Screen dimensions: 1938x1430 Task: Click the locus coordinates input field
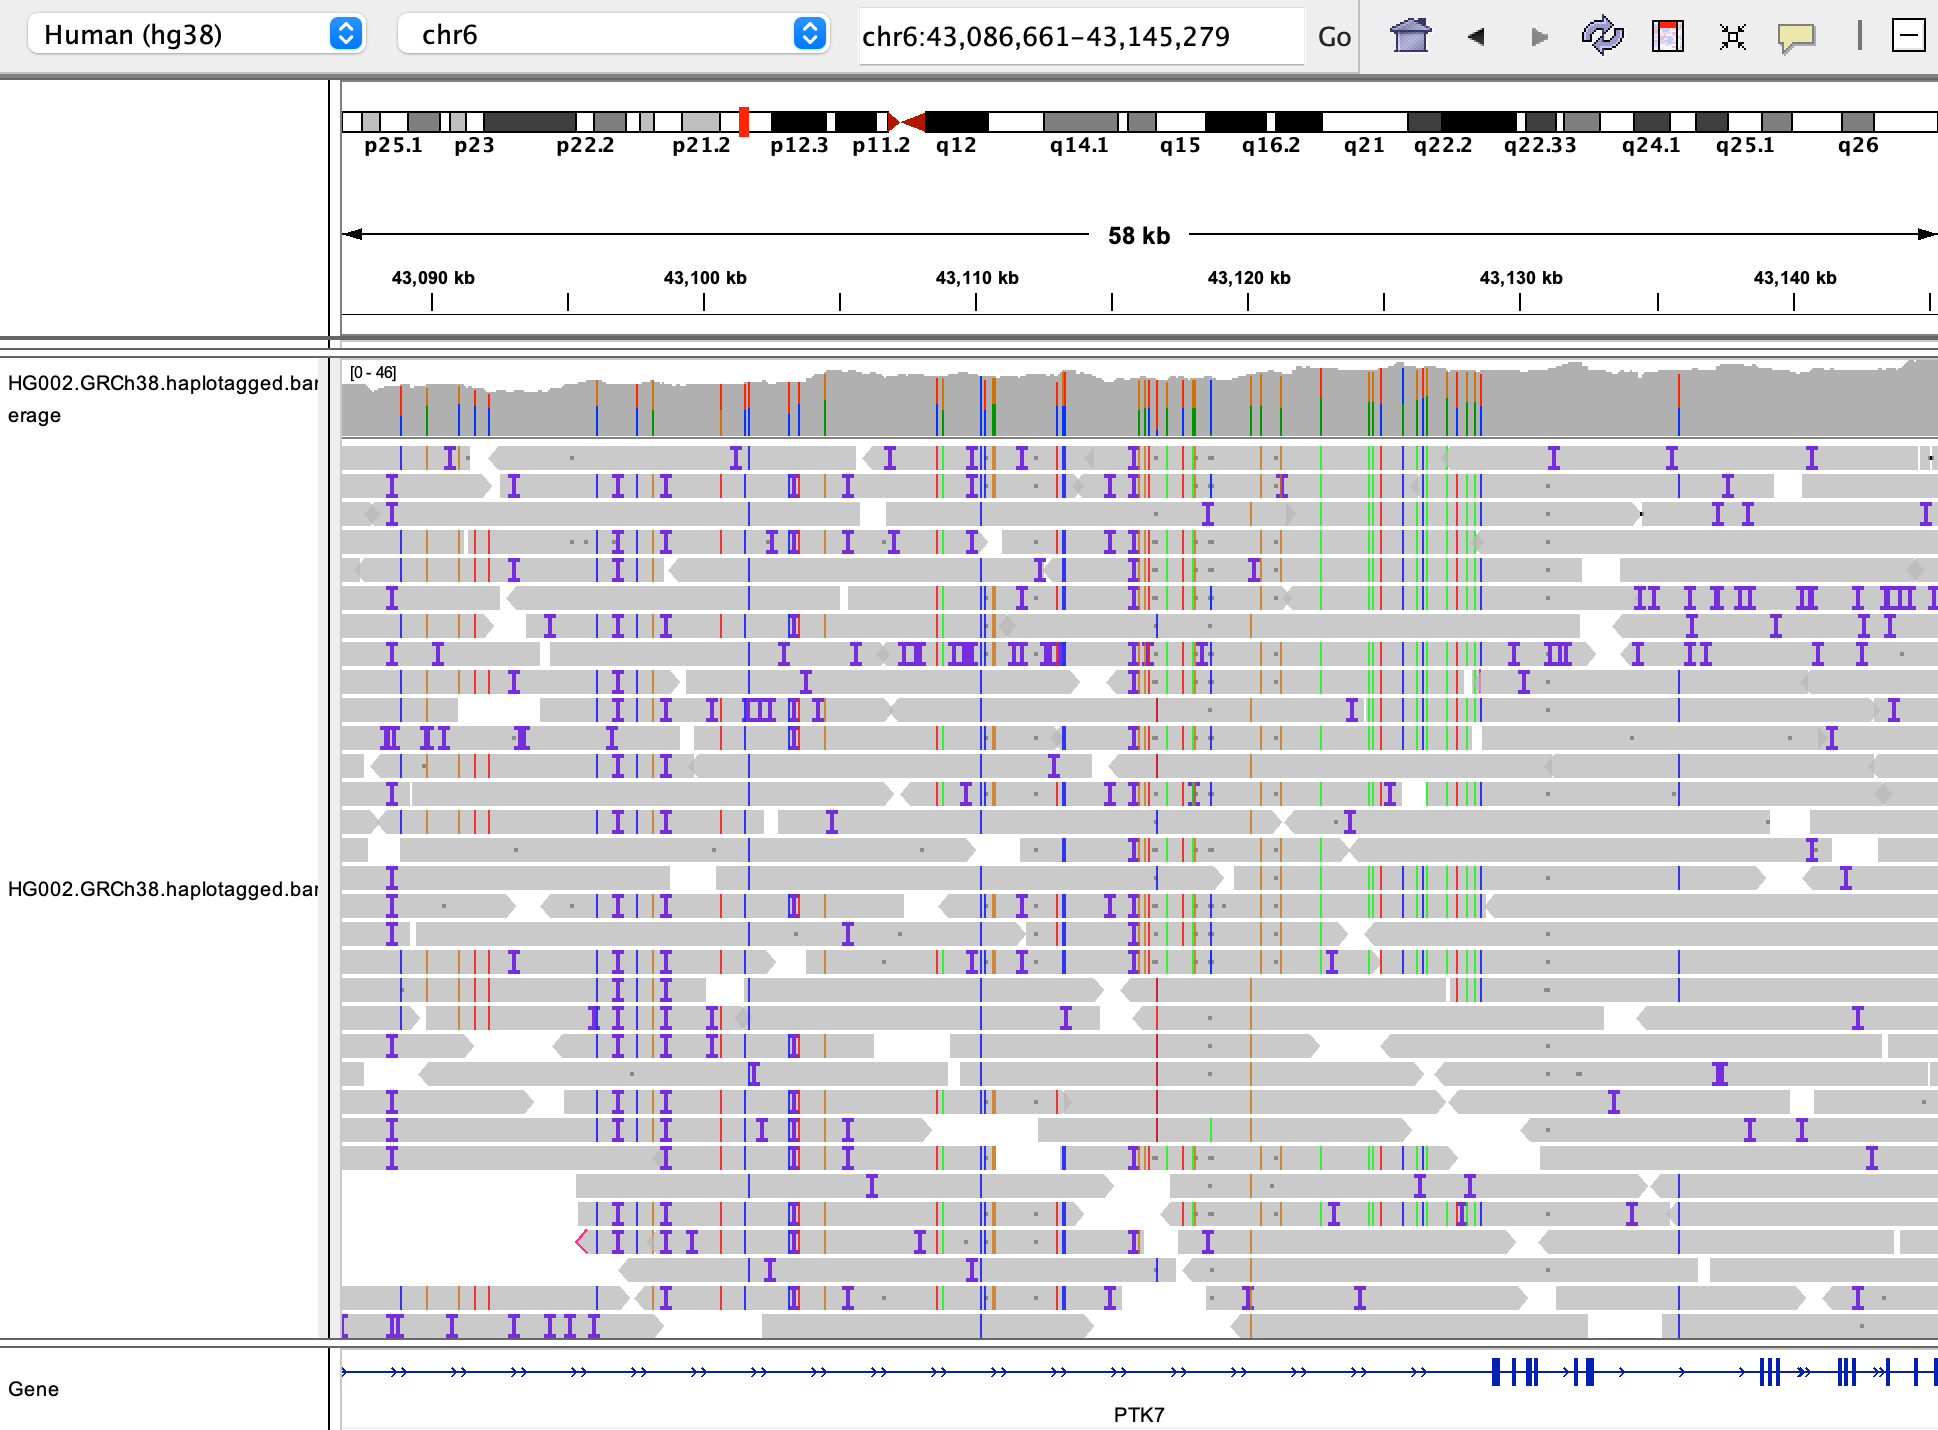(x=1081, y=37)
